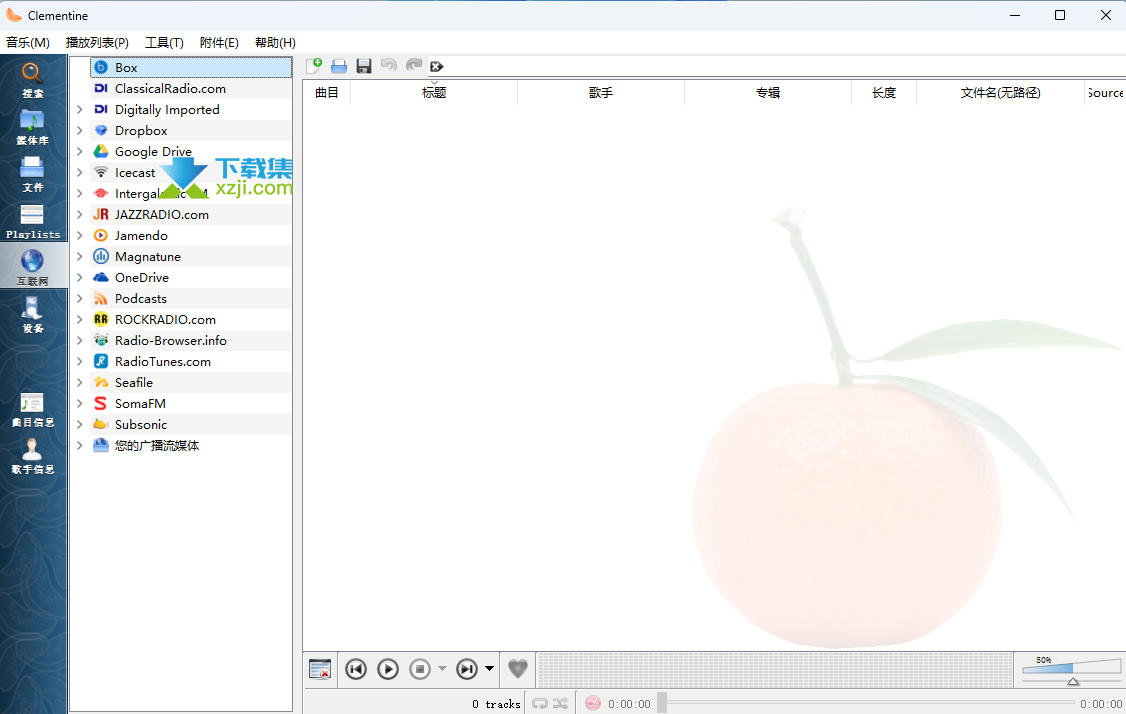Open the stop button dropdown arrow
This screenshot has height=714, width=1126.
pyautogui.click(x=442, y=669)
